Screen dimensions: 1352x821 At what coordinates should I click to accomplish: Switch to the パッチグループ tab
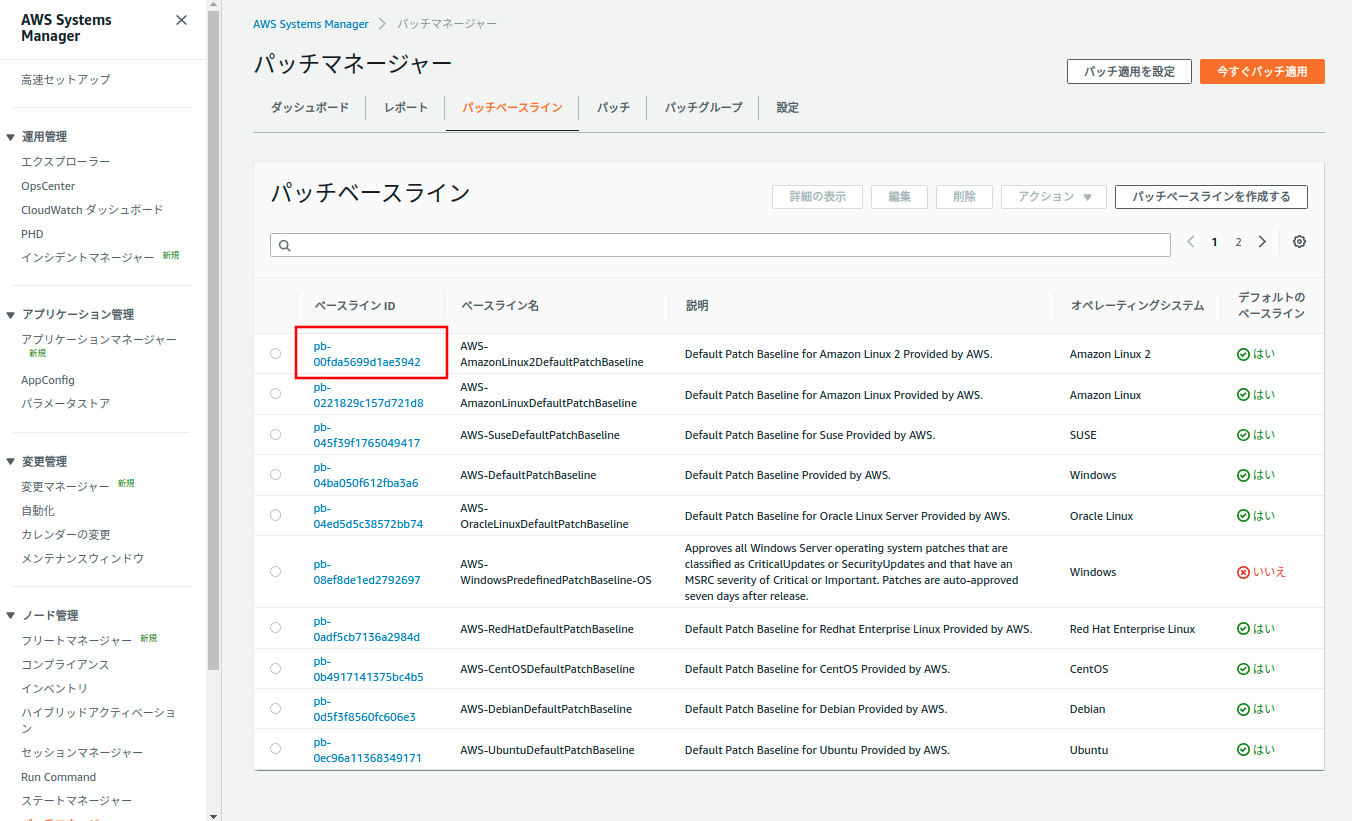tap(703, 108)
